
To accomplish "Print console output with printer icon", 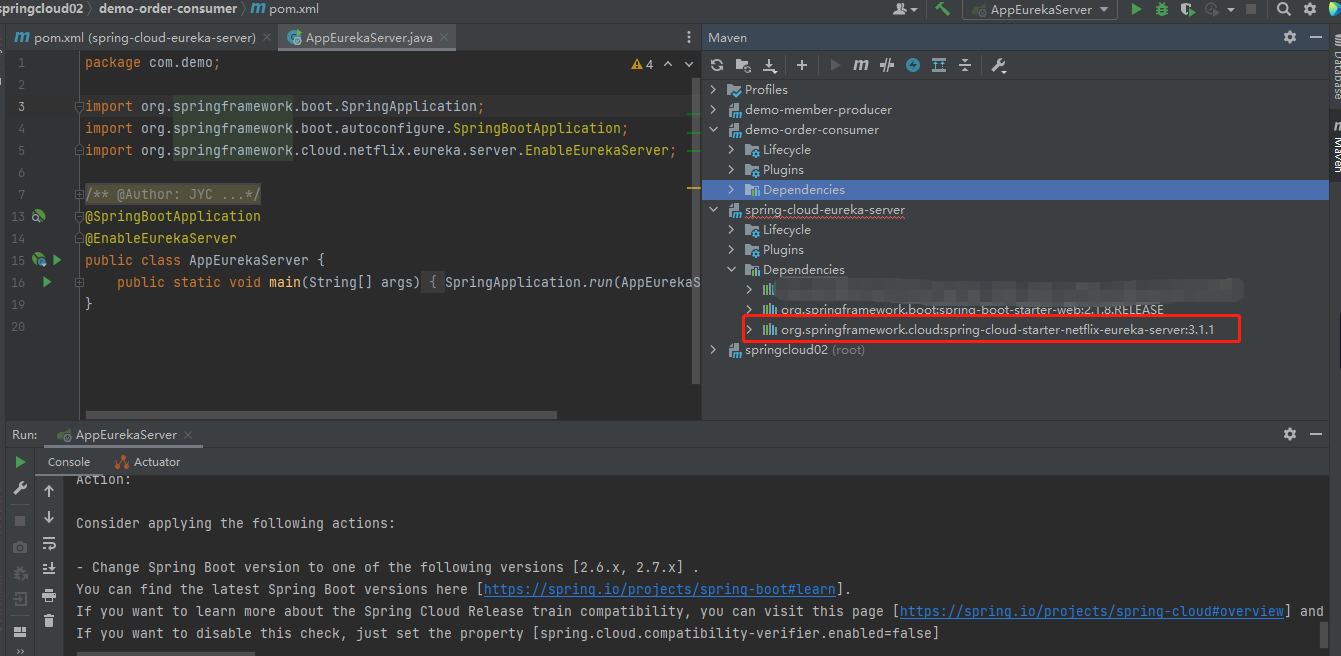I will click(x=49, y=595).
